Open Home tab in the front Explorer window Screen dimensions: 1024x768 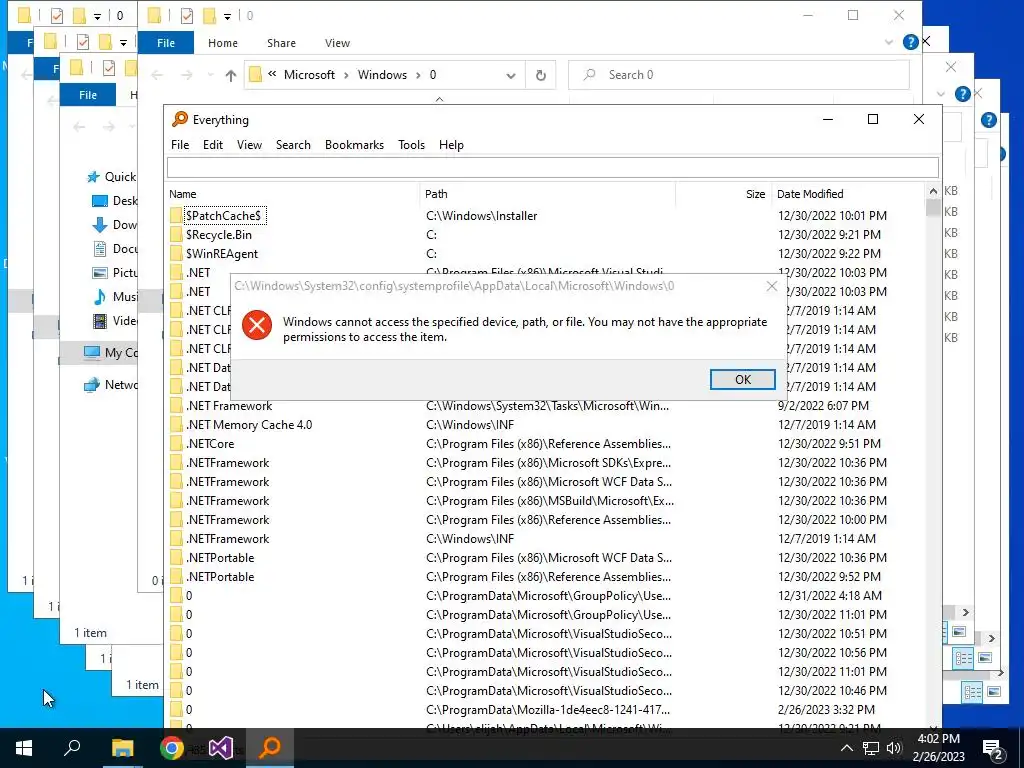(223, 43)
